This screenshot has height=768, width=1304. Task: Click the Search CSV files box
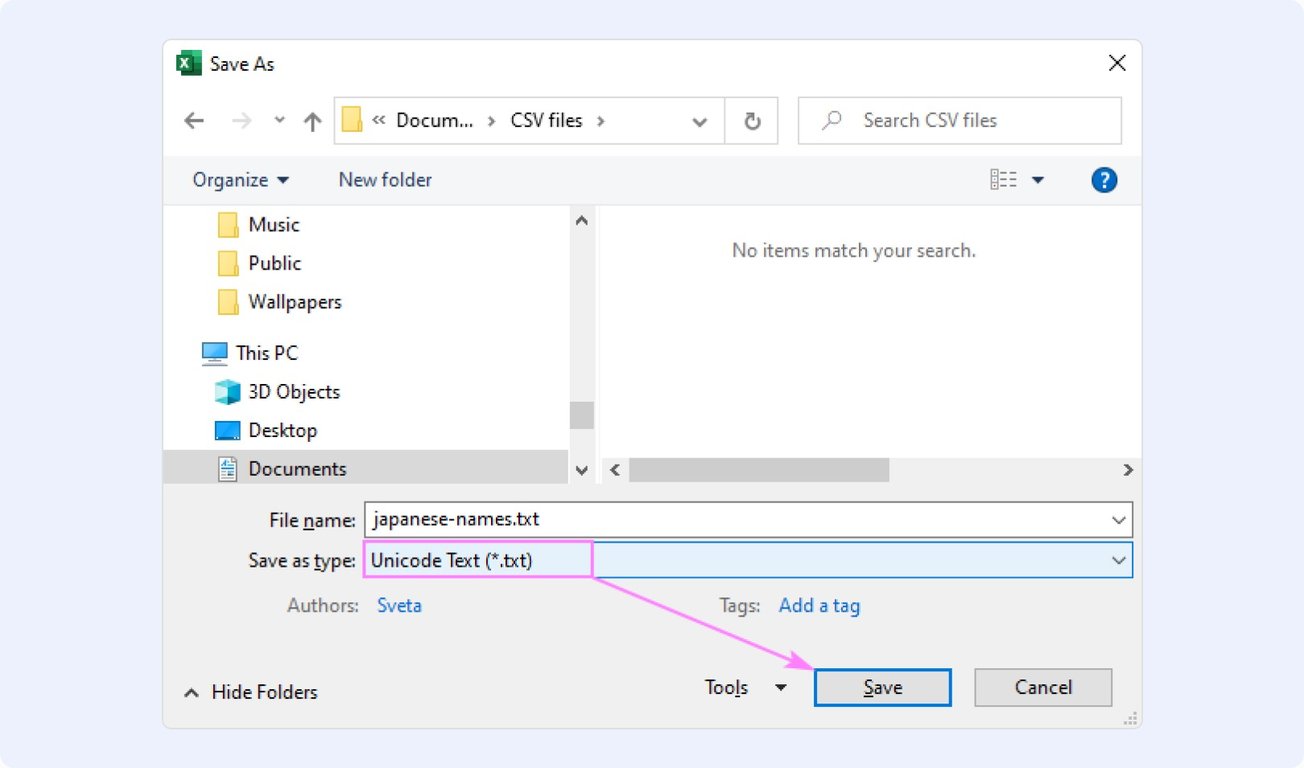[960, 120]
